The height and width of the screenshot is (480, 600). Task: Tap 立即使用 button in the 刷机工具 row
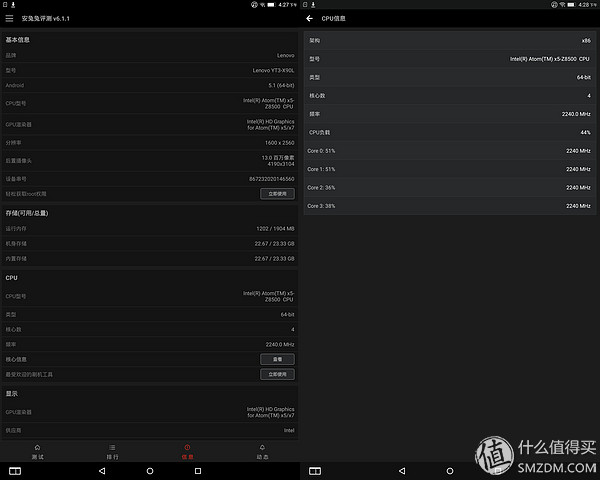pyautogui.click(x=277, y=374)
